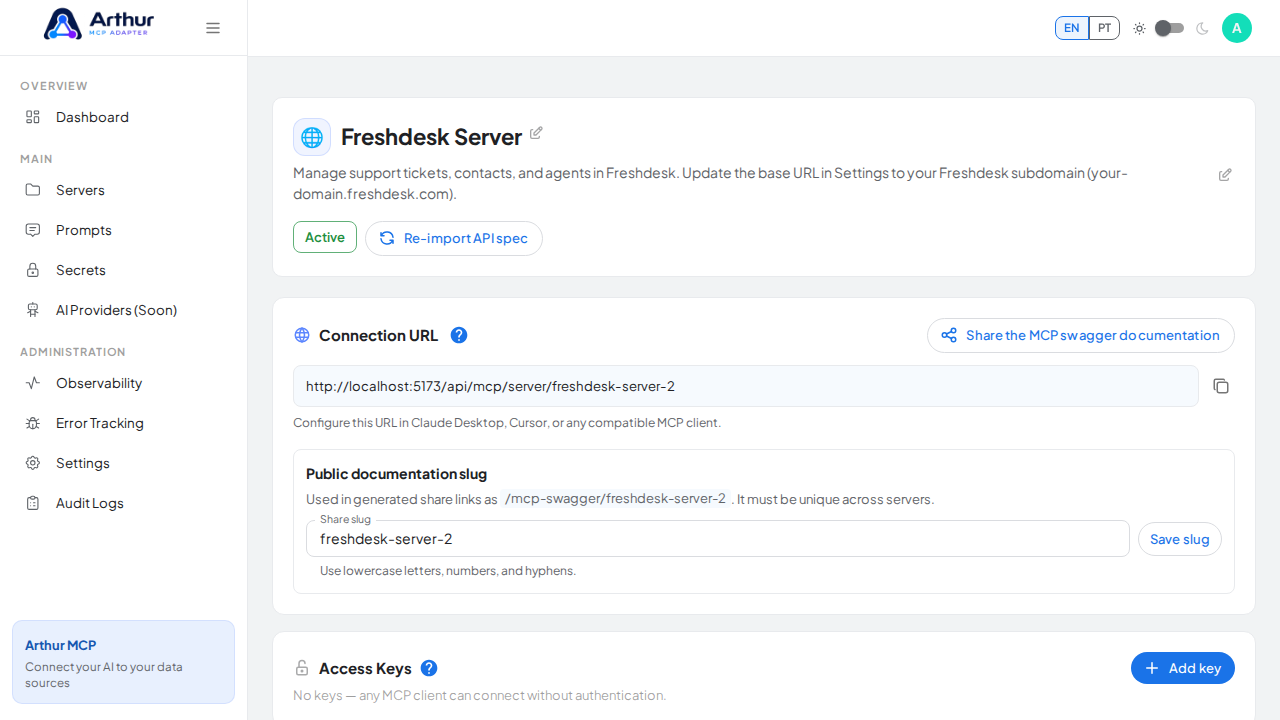The width and height of the screenshot is (1280, 720).
Task: Open Audit Logs page
Action: [x=123, y=503]
